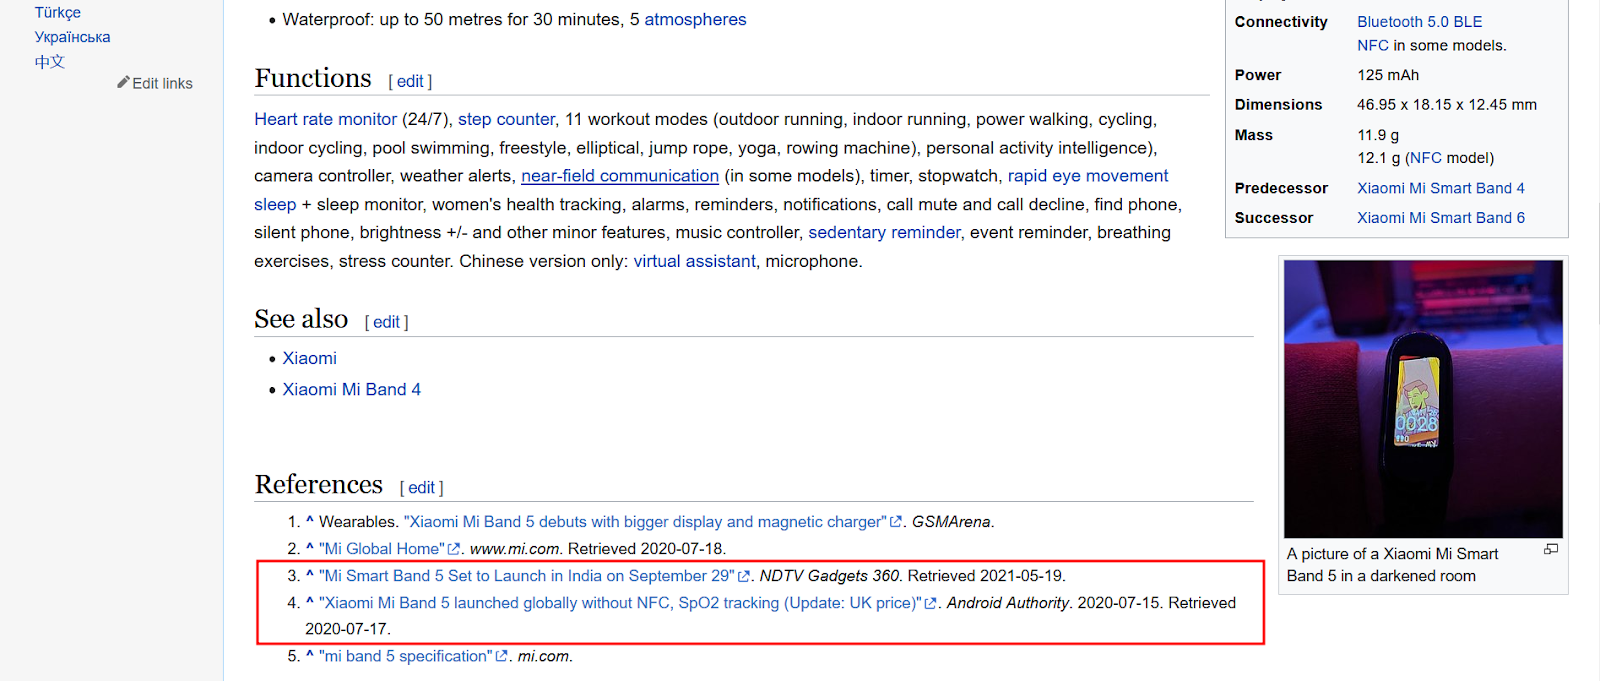Click external link icon after NDTV reference title
This screenshot has width=1600, height=681.
click(x=744, y=576)
